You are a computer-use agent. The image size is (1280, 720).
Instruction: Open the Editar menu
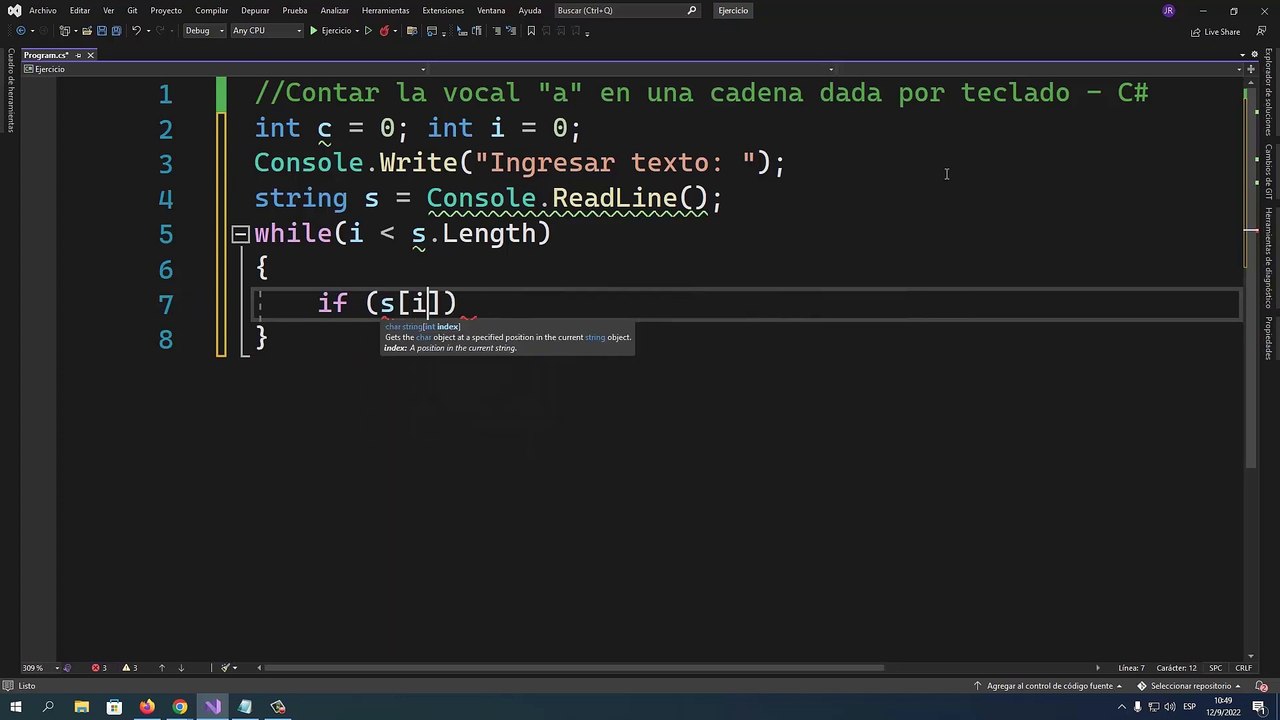(80, 10)
